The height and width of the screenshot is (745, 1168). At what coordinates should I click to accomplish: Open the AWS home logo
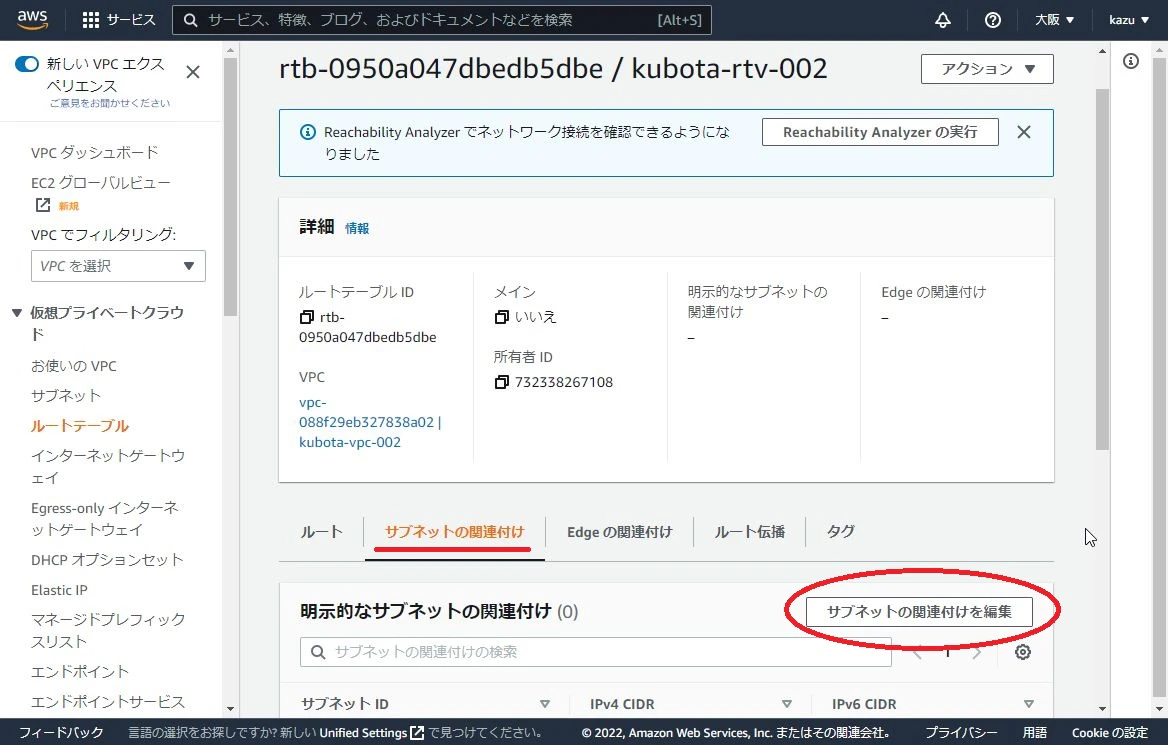pos(32,20)
